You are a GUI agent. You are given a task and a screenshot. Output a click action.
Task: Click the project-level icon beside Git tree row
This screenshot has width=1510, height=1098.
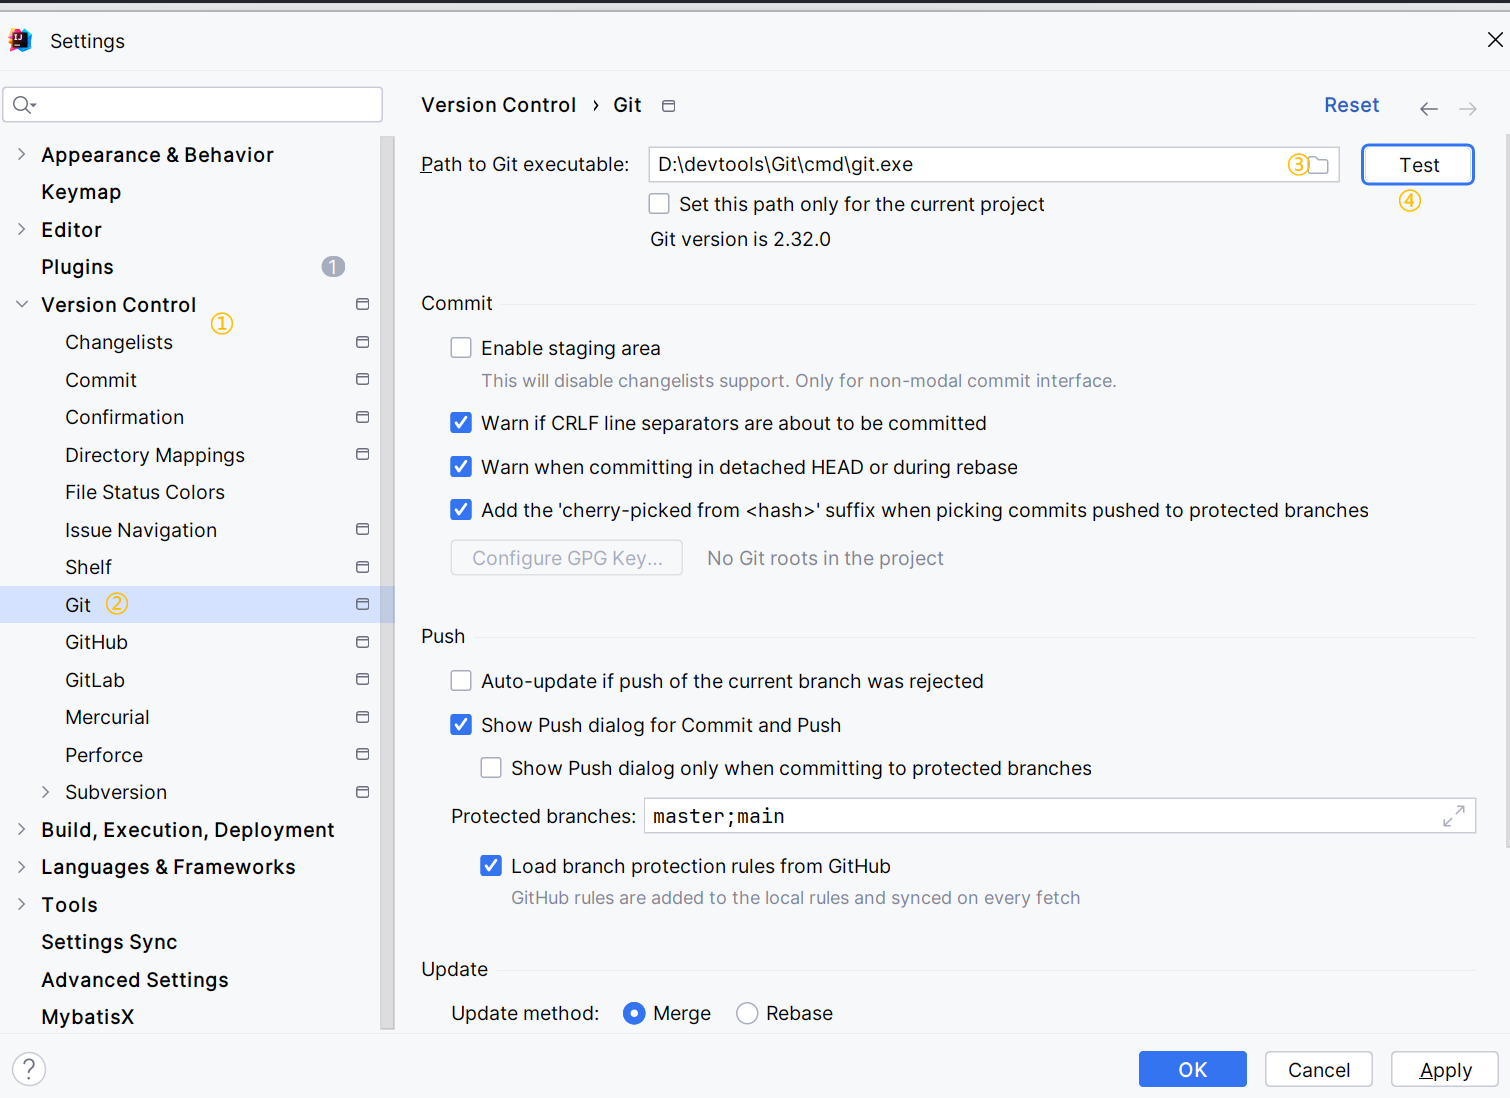(x=362, y=604)
